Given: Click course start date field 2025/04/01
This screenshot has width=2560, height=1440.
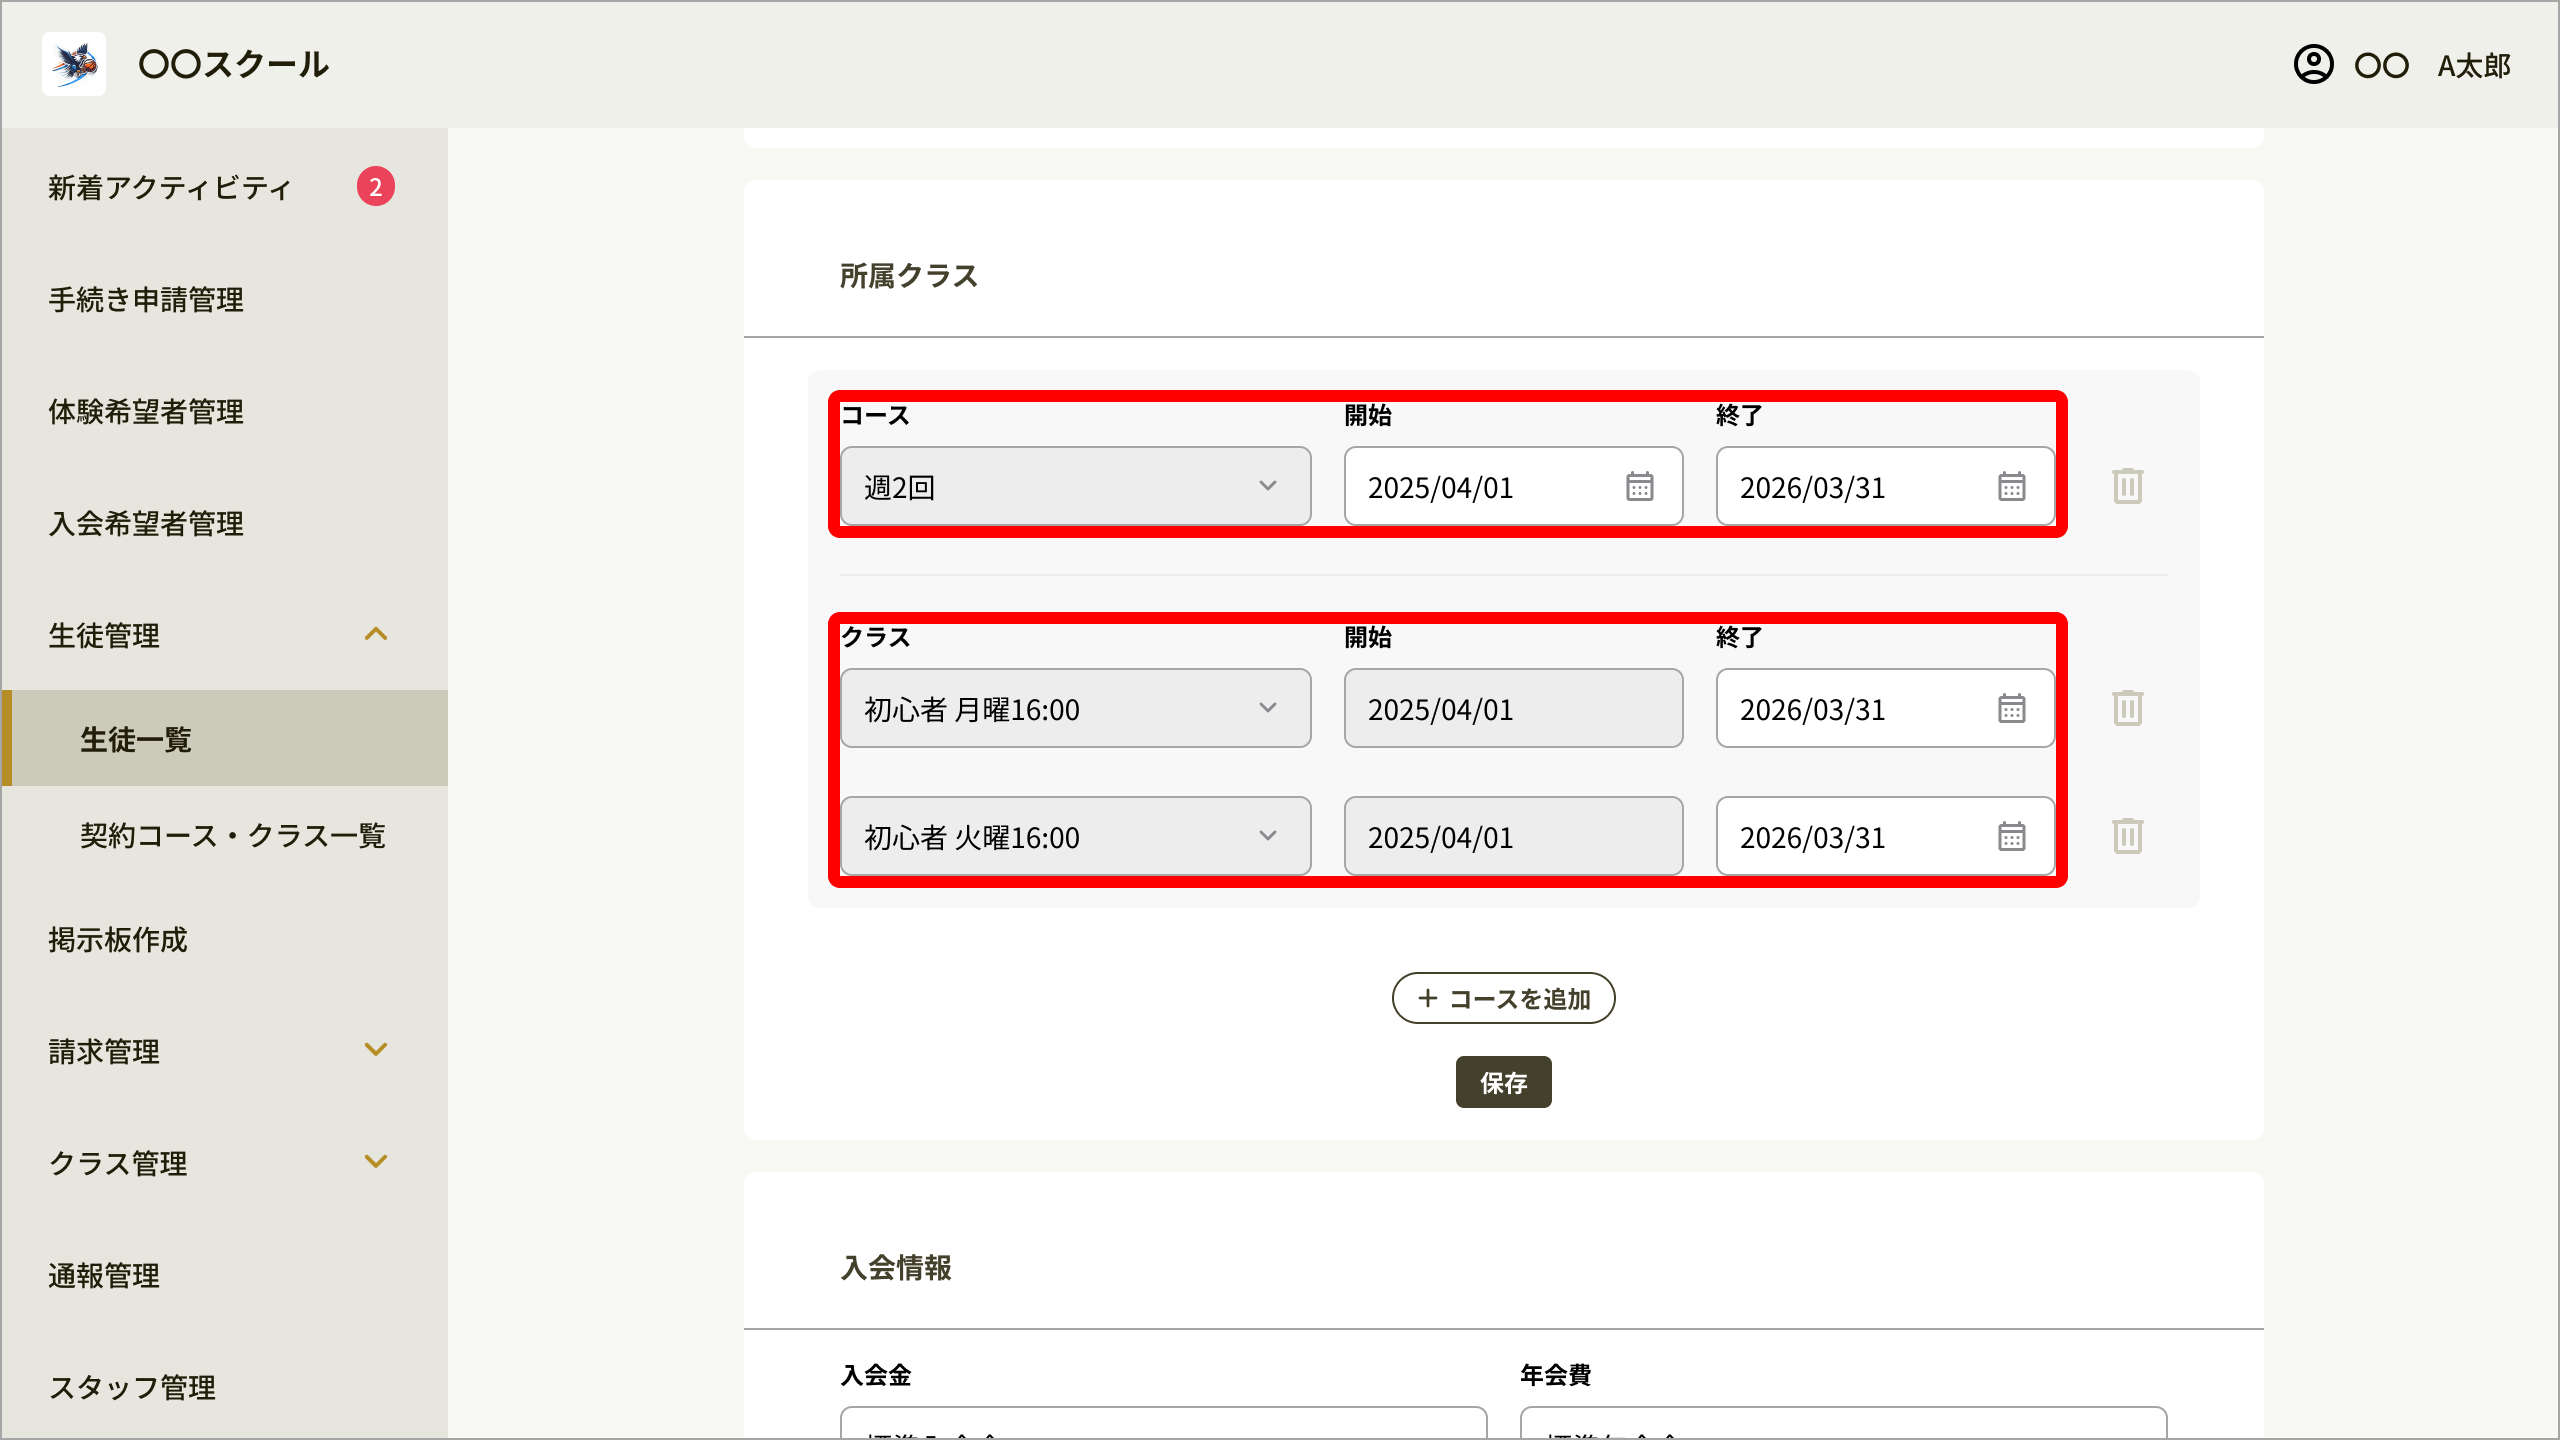Looking at the screenshot, I should [x=1513, y=487].
